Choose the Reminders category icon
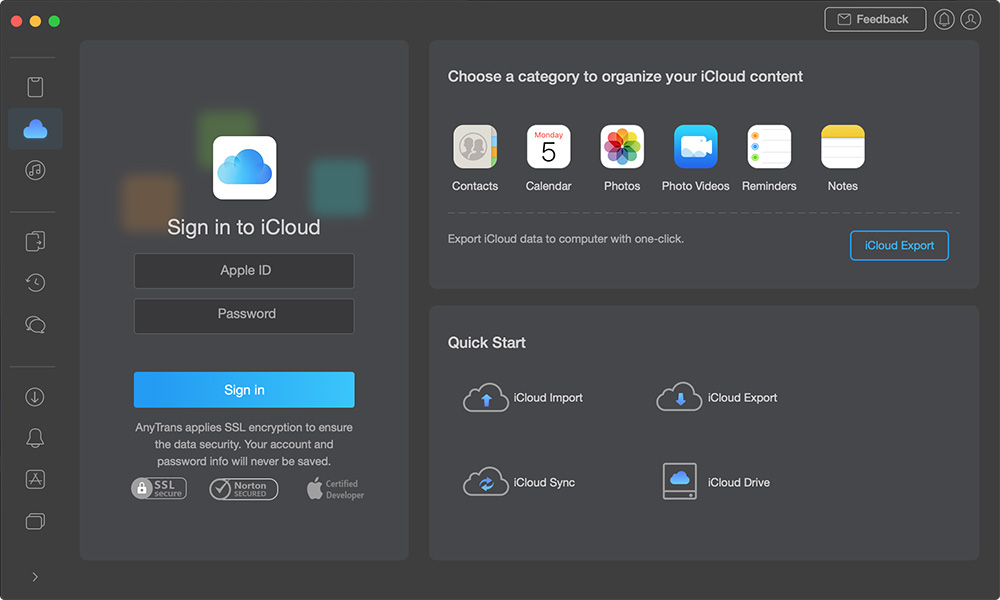 coord(769,147)
